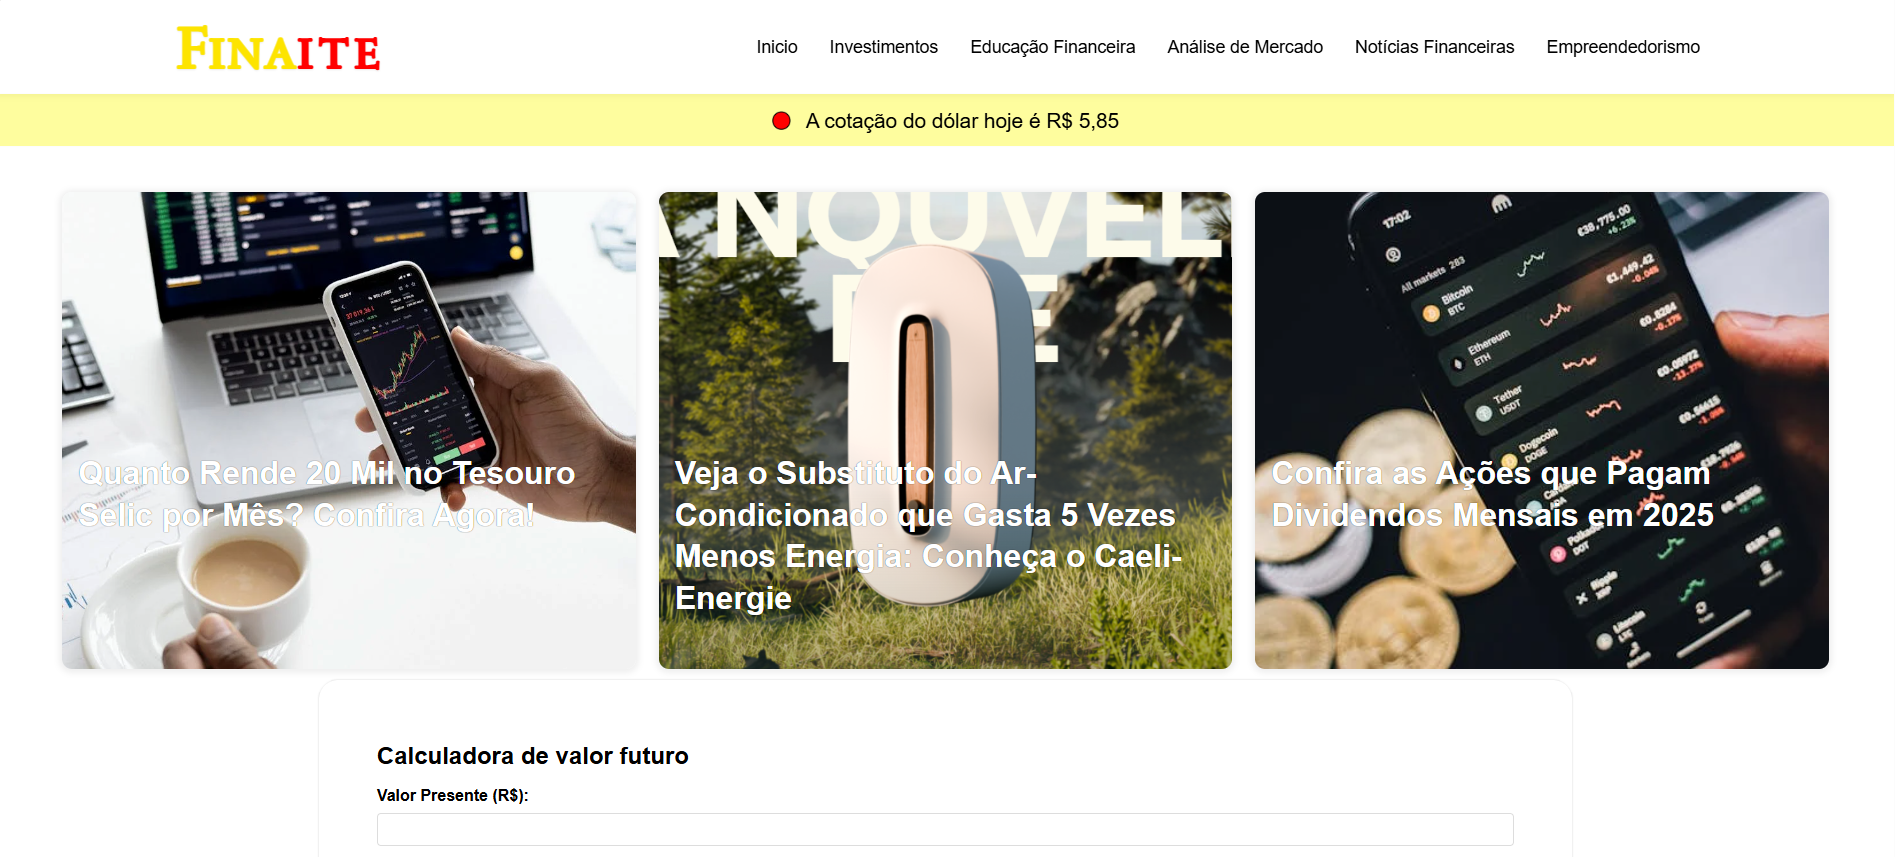The width and height of the screenshot is (1895, 857).
Task: Click headline Quanto Rende 20 Mil no Tesouro Selic
Action: [327, 494]
